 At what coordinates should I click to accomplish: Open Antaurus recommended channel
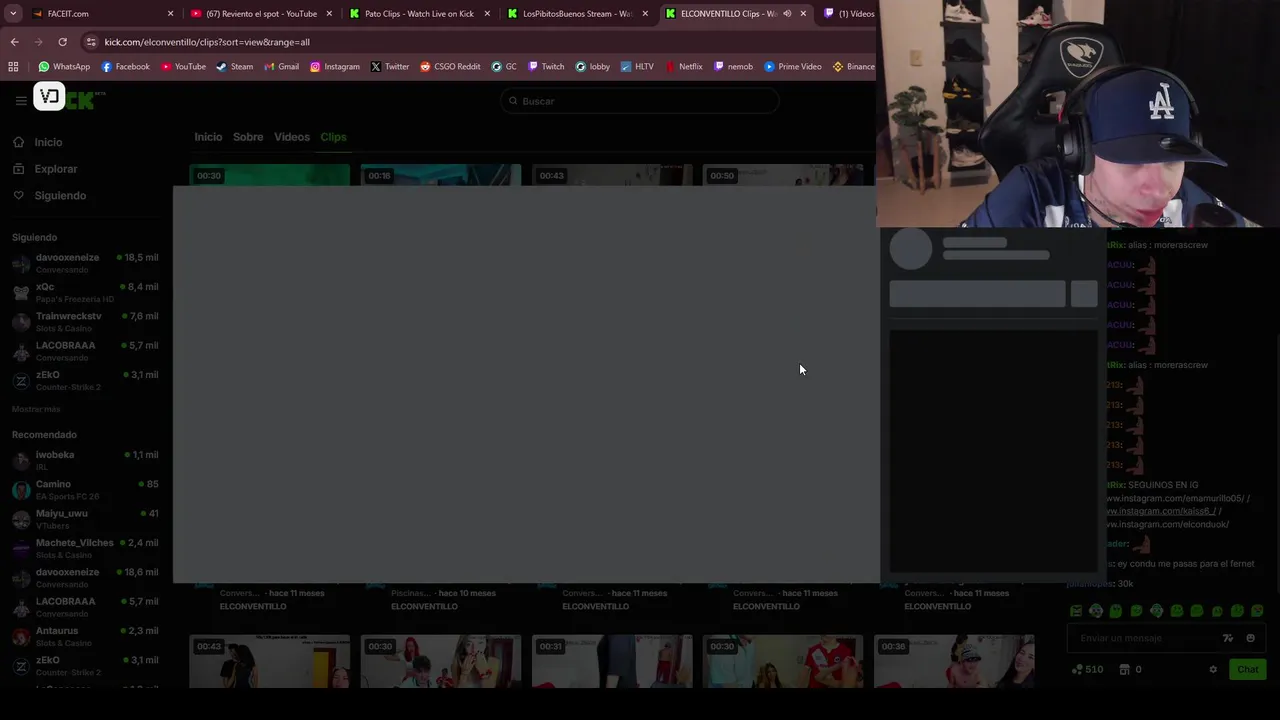(x=86, y=636)
